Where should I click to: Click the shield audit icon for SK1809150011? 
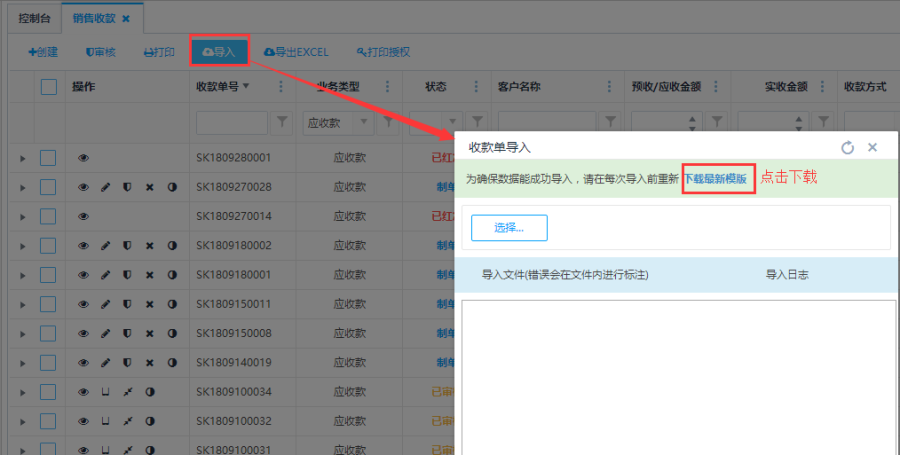pyautogui.click(x=127, y=303)
